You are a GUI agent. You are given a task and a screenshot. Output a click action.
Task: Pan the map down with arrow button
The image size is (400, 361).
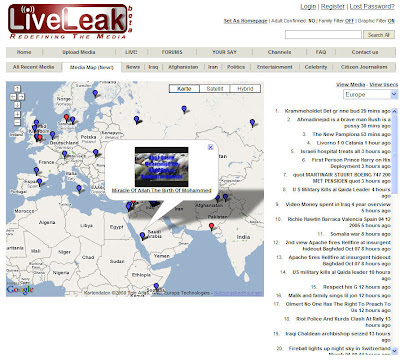17,105
